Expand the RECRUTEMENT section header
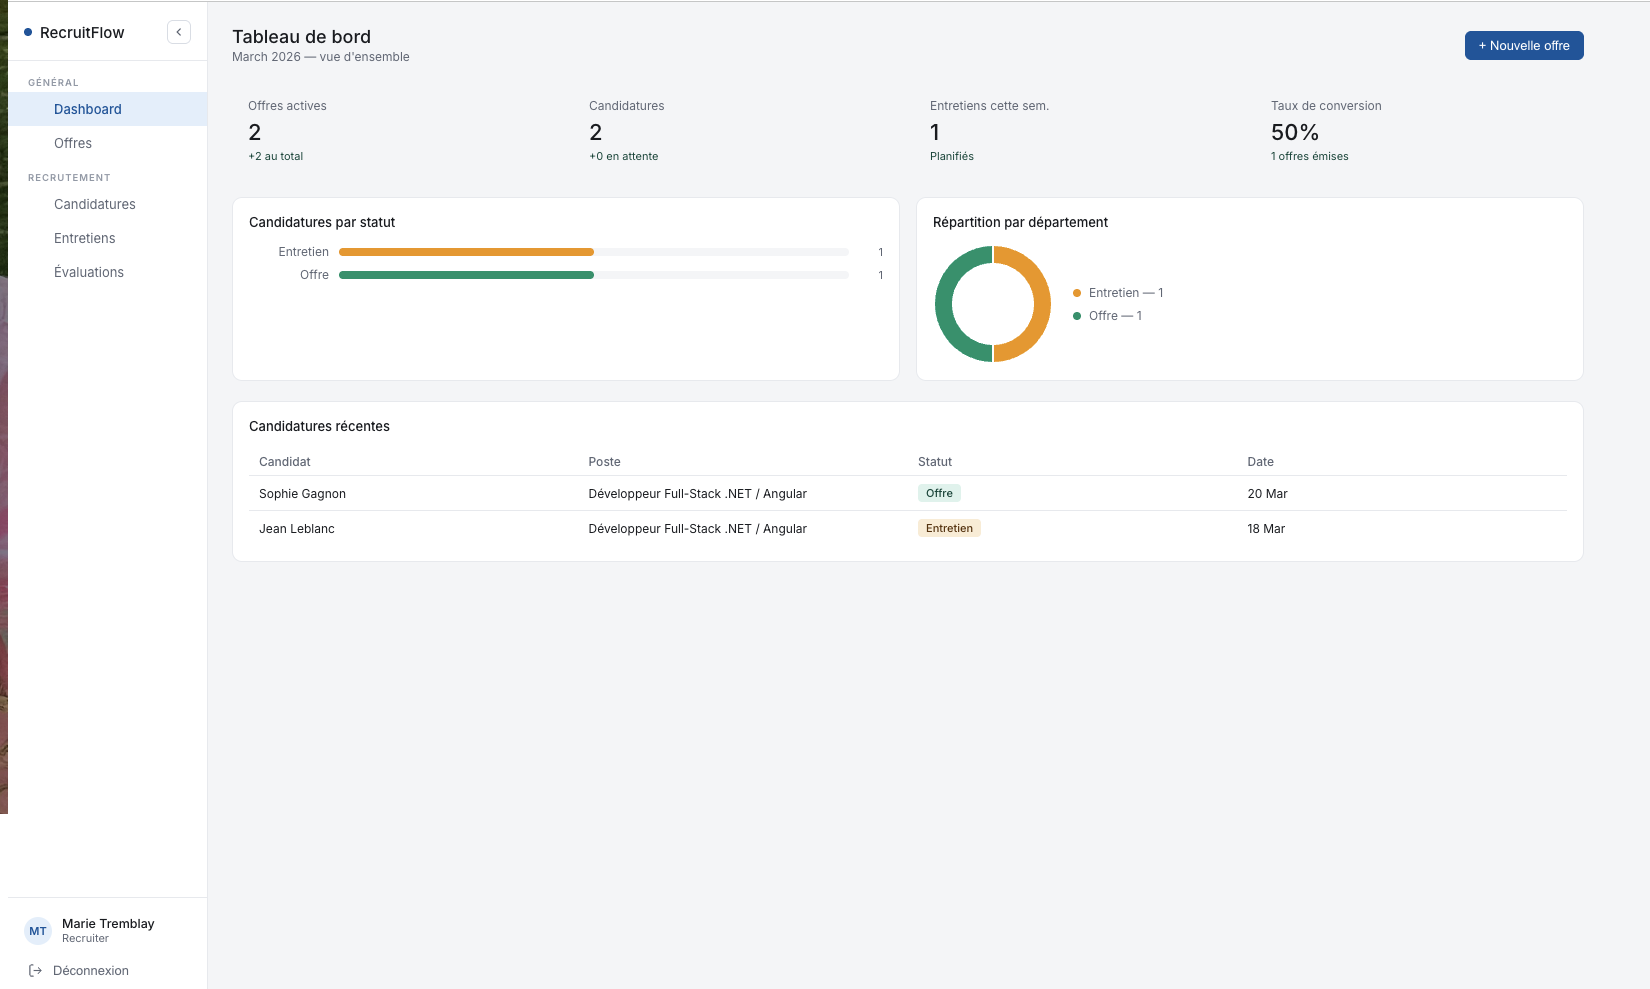1650x989 pixels. coord(69,177)
